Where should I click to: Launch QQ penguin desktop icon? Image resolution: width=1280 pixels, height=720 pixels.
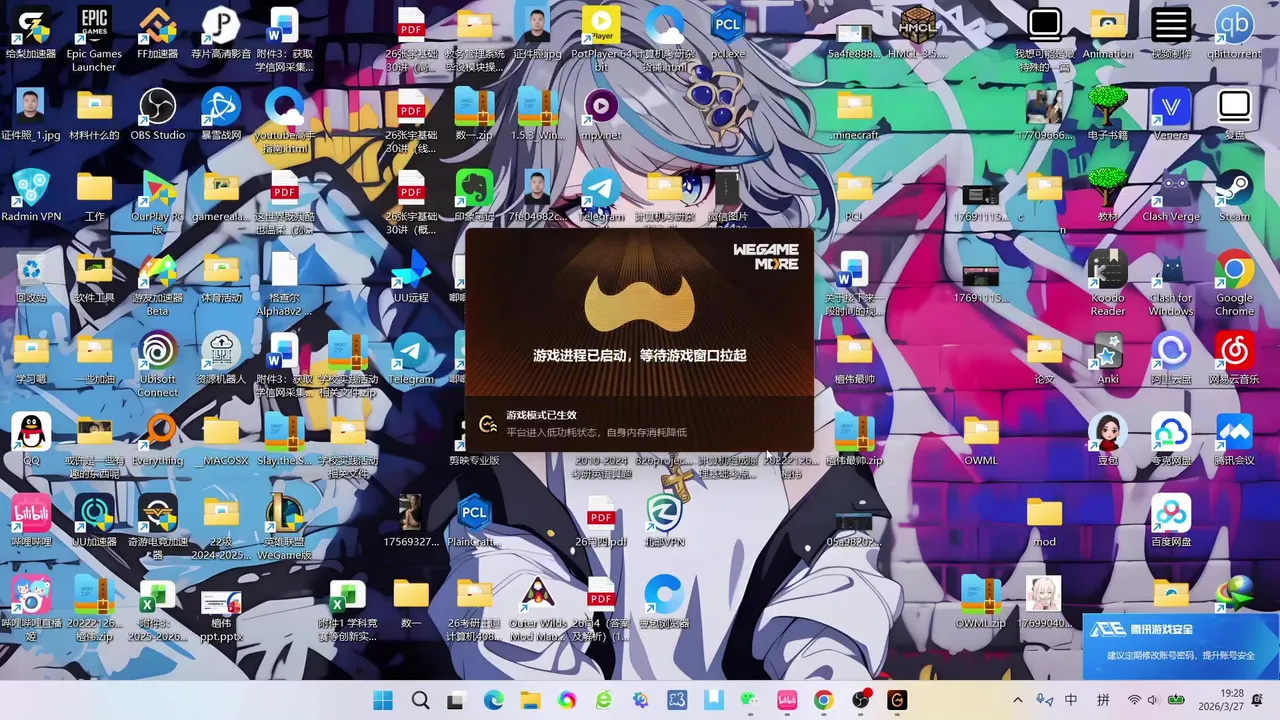31,440
